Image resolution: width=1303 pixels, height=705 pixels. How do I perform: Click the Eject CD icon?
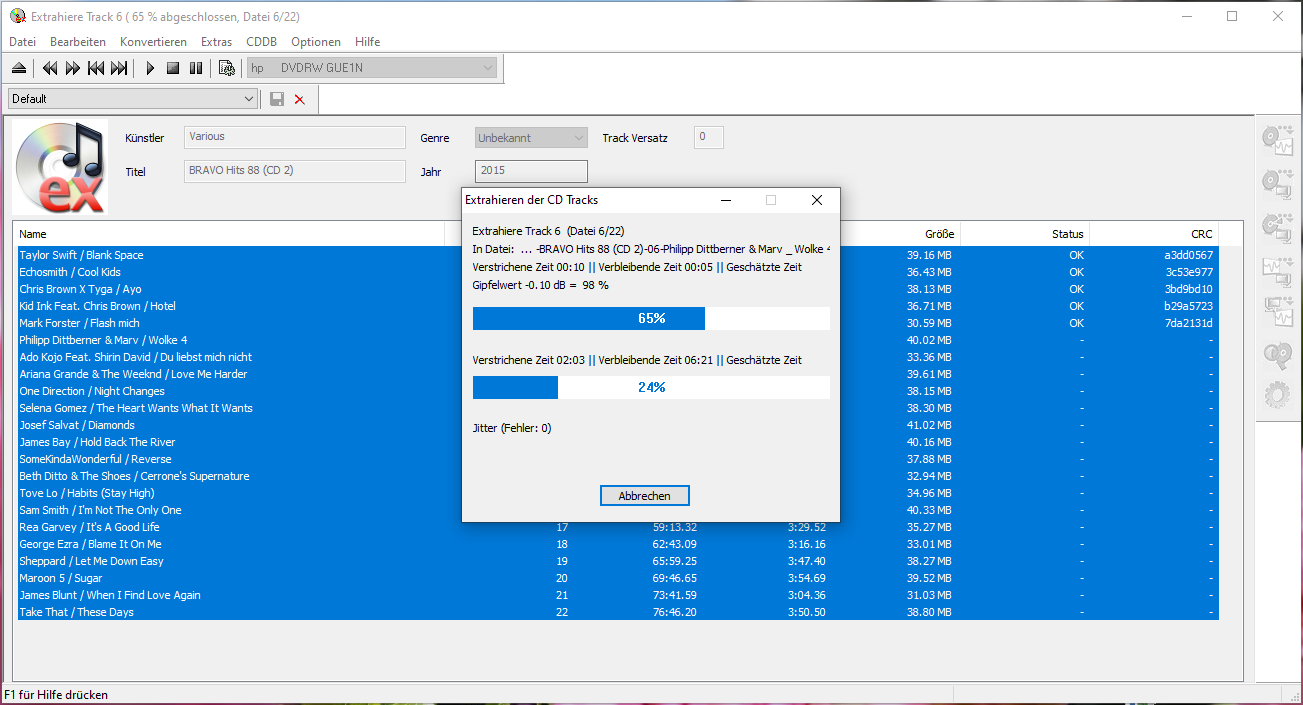19,68
